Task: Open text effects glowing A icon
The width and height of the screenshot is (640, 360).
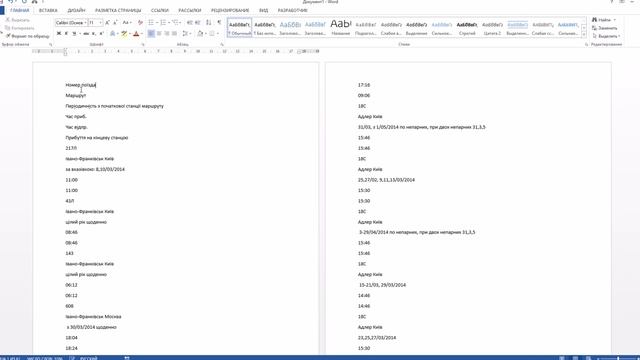Action: pos(113,33)
